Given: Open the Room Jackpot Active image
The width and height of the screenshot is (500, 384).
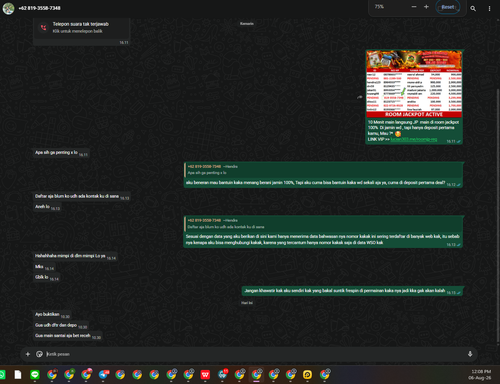Looking at the screenshot, I should (414, 84).
